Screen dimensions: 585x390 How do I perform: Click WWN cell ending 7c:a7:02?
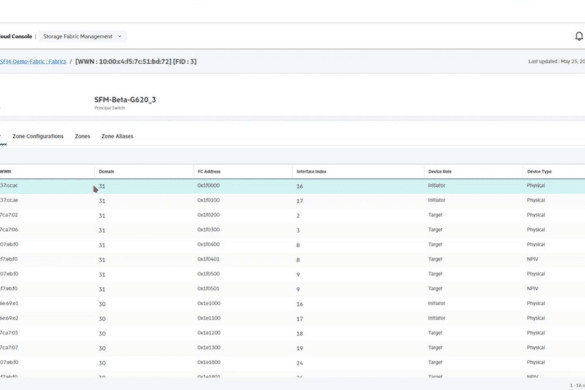tap(9, 215)
